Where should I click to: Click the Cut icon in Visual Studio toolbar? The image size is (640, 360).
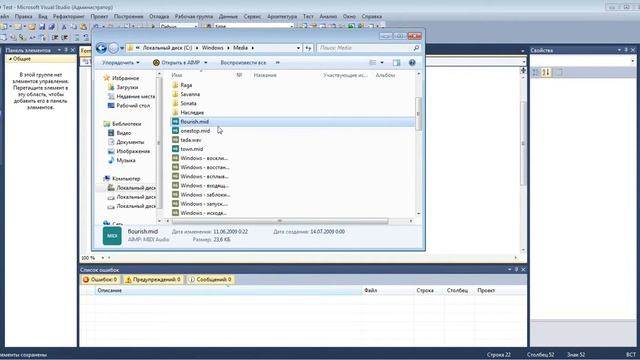tap(64, 27)
